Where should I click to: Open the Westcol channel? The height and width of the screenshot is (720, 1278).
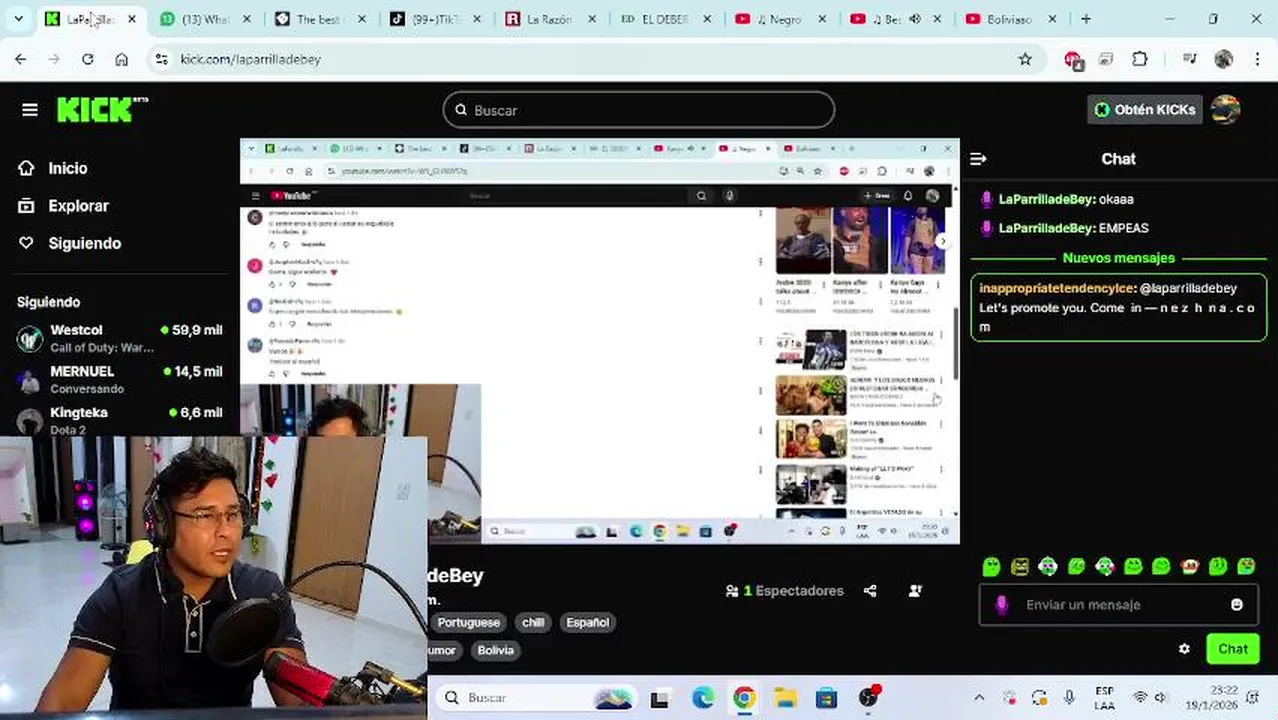(119, 338)
